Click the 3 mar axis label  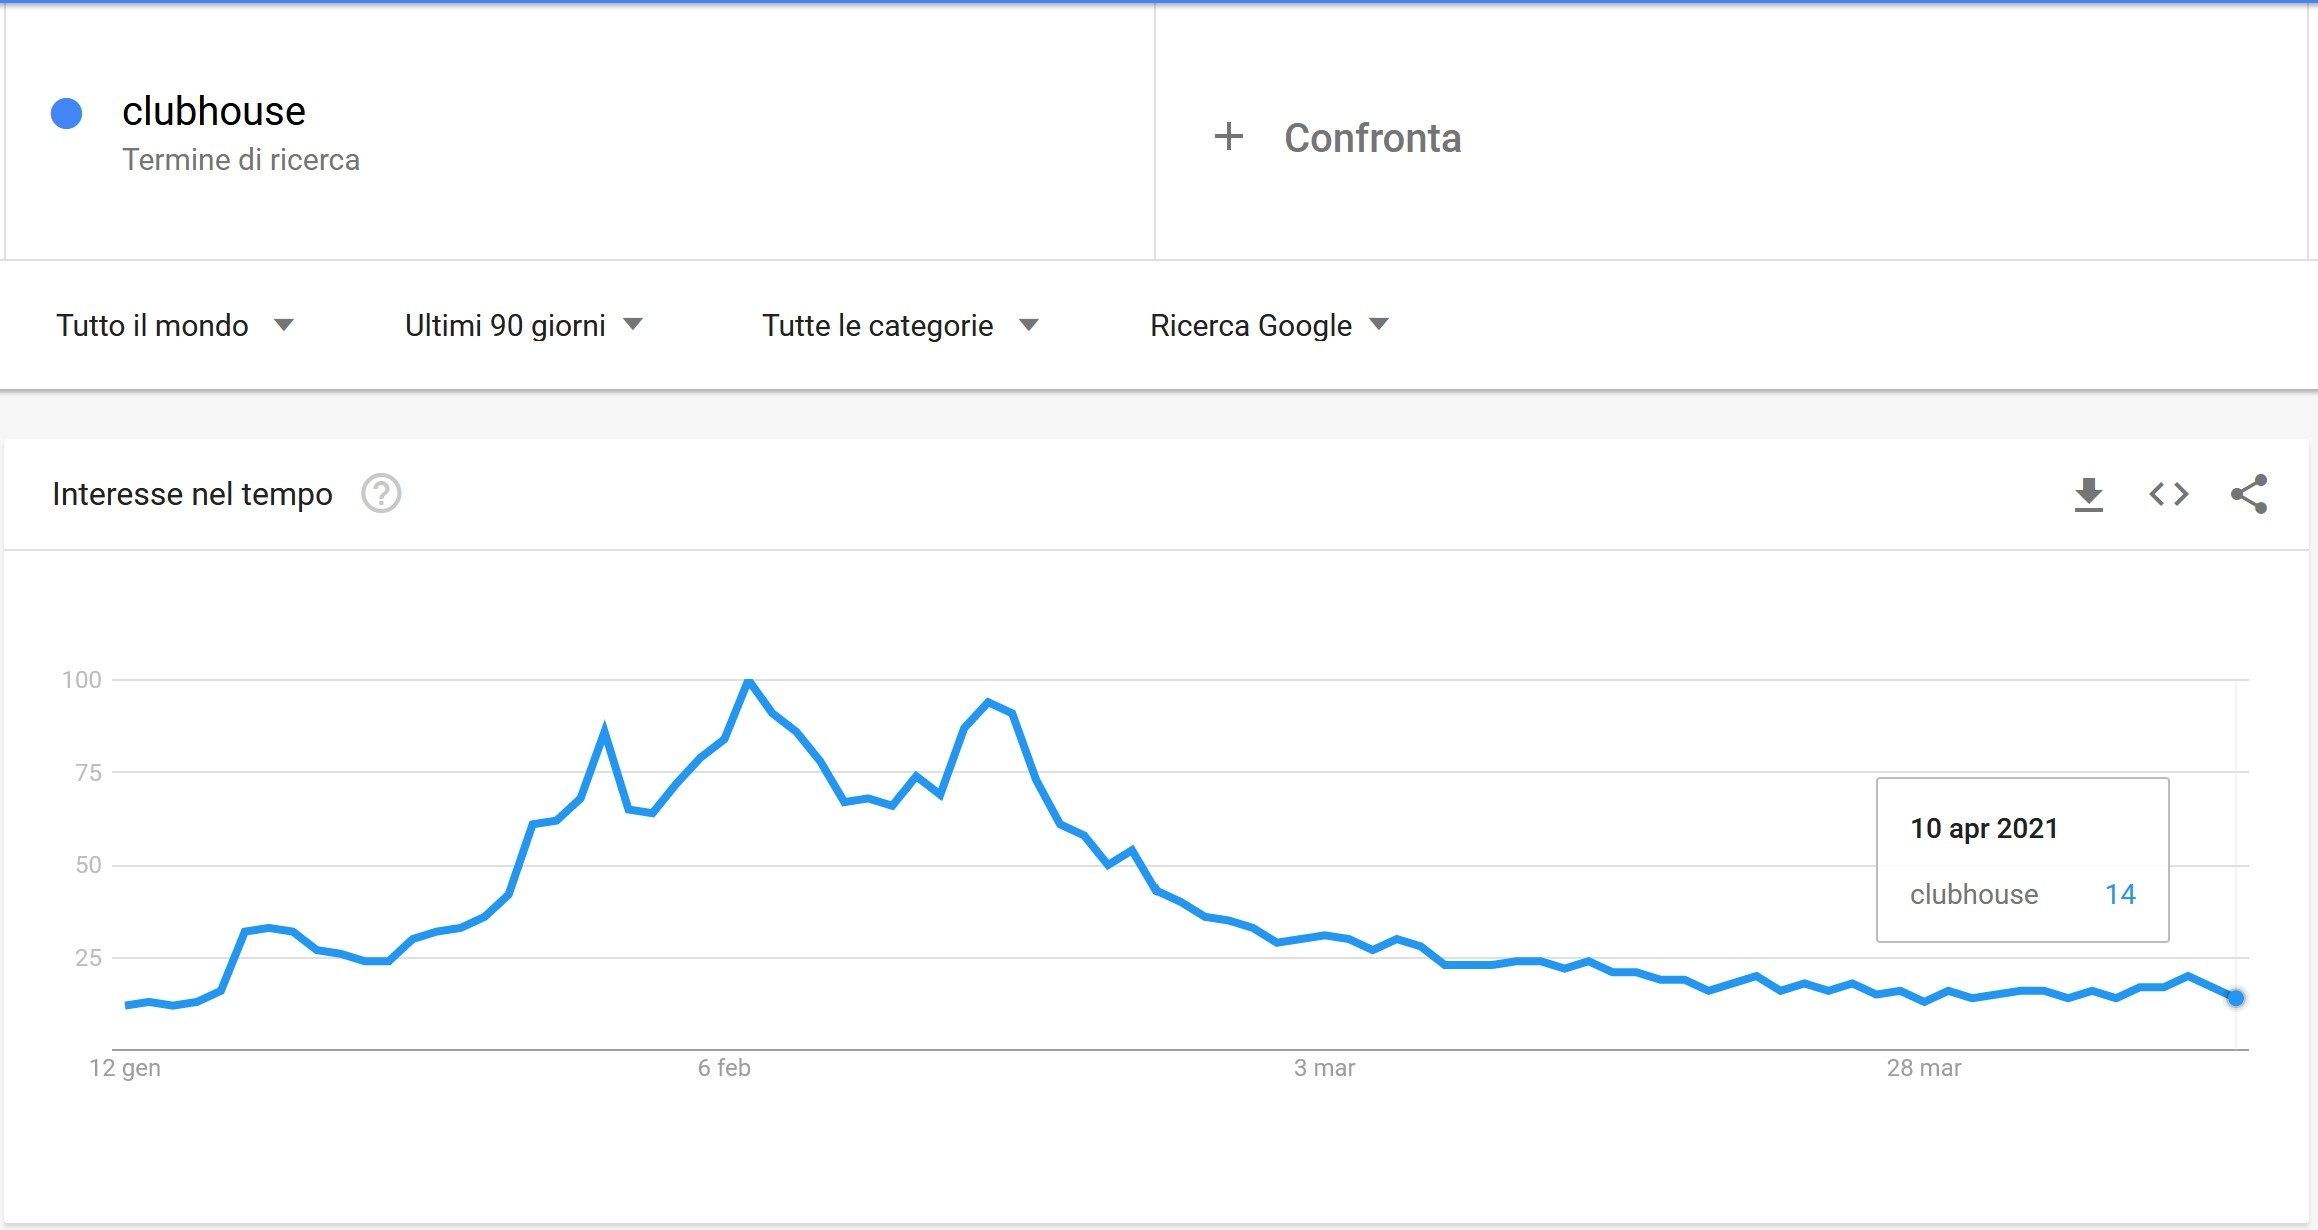coord(1324,1068)
